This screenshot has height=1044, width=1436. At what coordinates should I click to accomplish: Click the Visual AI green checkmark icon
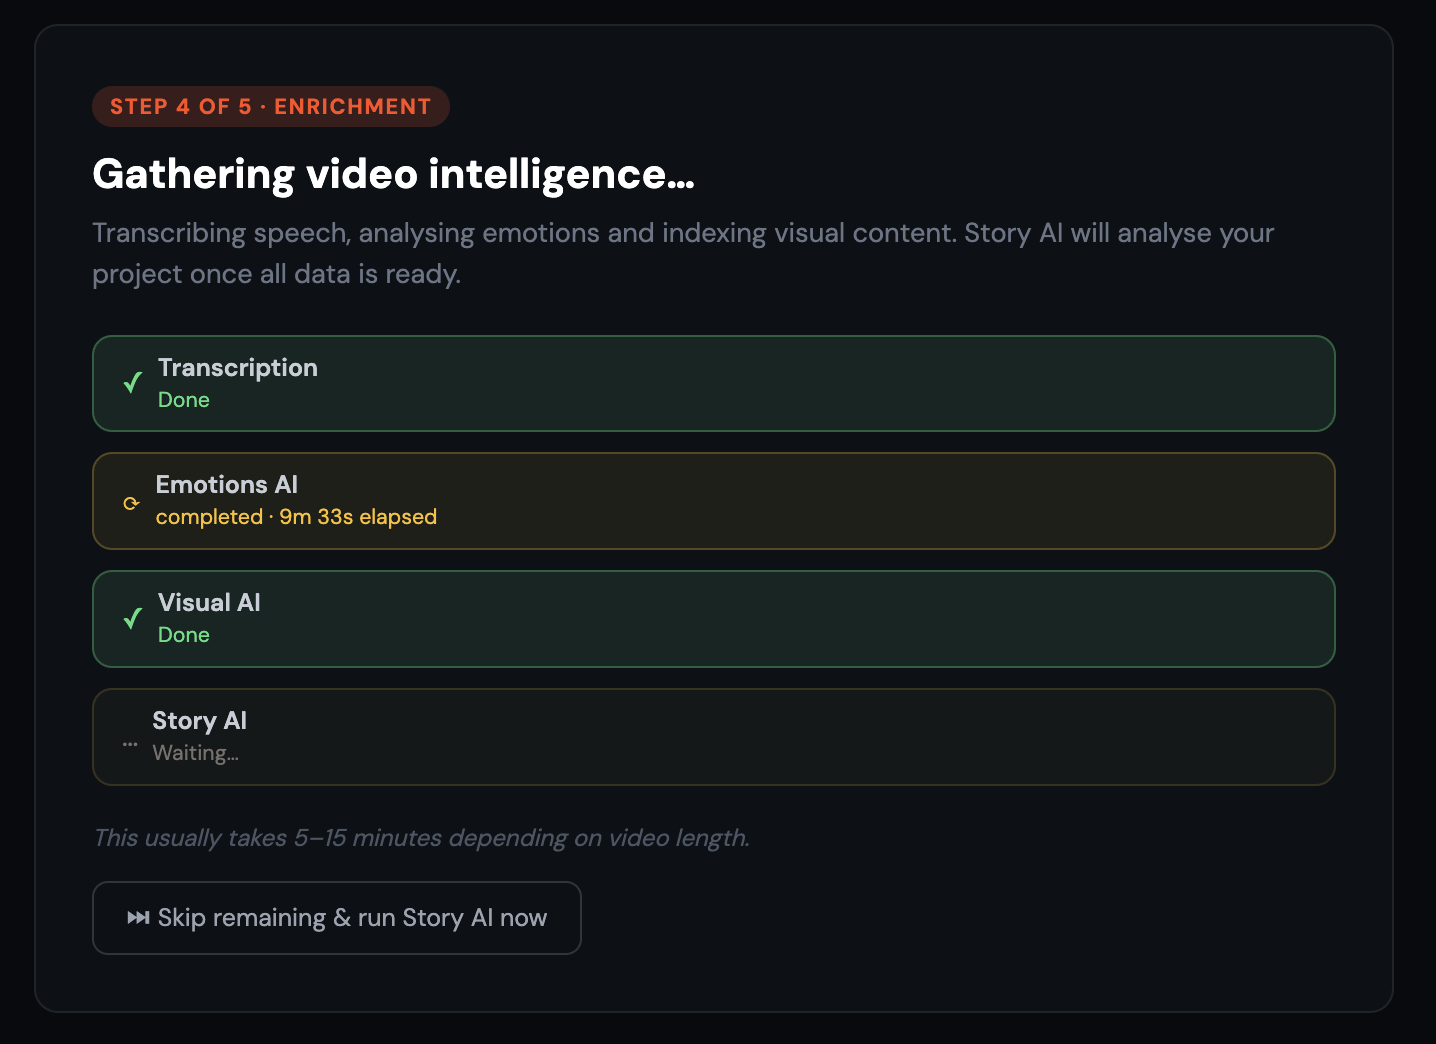click(132, 618)
